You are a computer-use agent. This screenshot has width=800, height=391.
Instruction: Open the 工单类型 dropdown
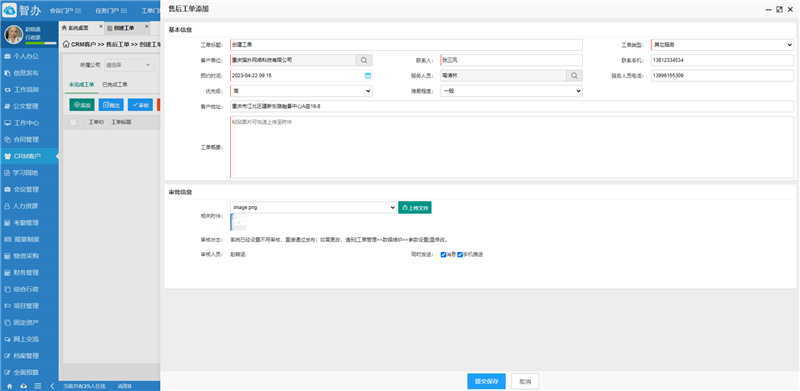pos(722,45)
